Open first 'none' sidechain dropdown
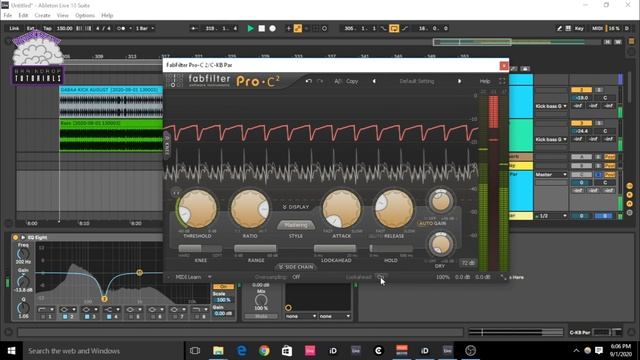Viewport: 640px width, 360px height. click(x=301, y=316)
